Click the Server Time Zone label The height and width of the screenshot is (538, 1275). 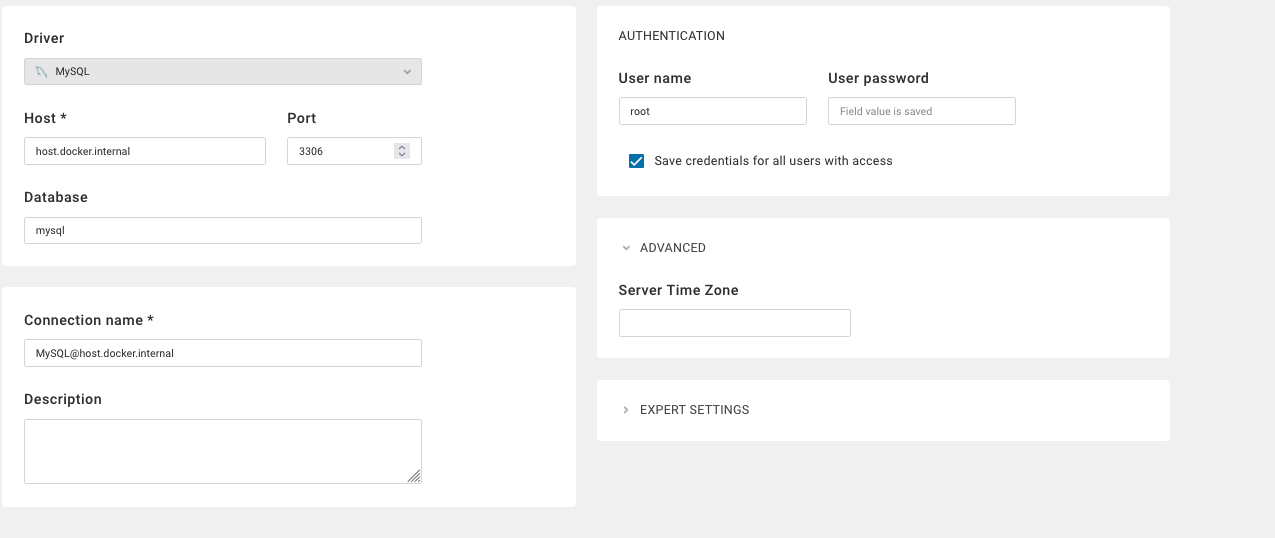tap(679, 290)
